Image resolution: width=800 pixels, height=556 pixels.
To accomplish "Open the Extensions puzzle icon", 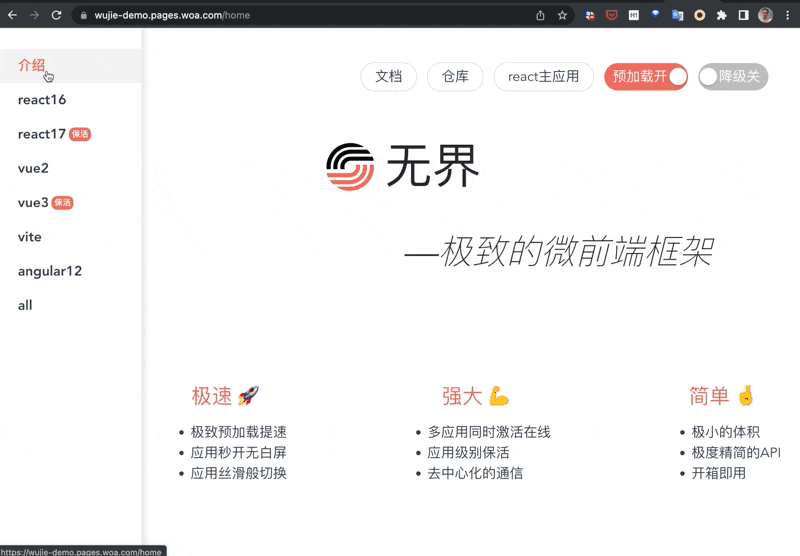I will tap(721, 15).
